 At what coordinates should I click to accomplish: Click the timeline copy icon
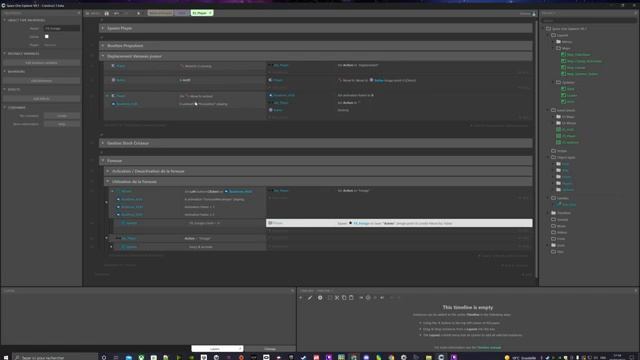click(x=344, y=298)
